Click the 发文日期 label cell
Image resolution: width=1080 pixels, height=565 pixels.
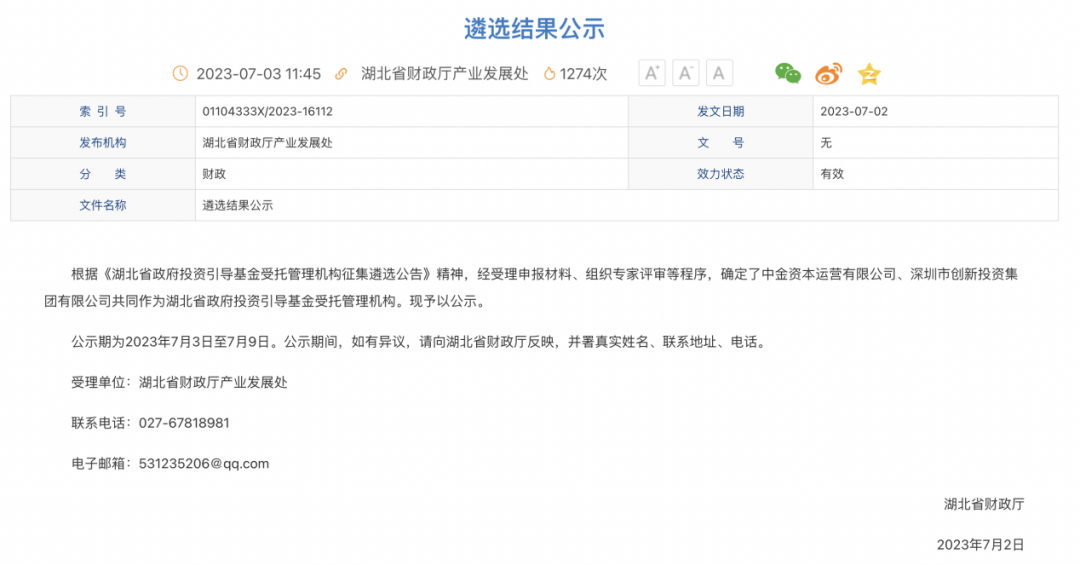[x=720, y=112]
